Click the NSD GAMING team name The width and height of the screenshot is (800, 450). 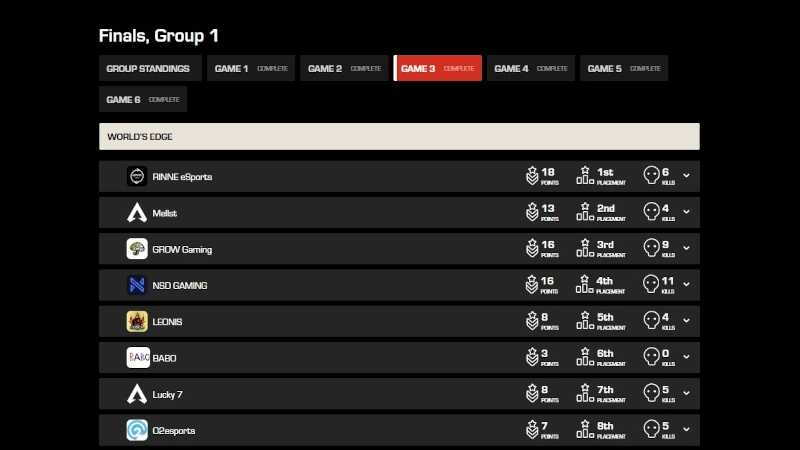click(180, 286)
